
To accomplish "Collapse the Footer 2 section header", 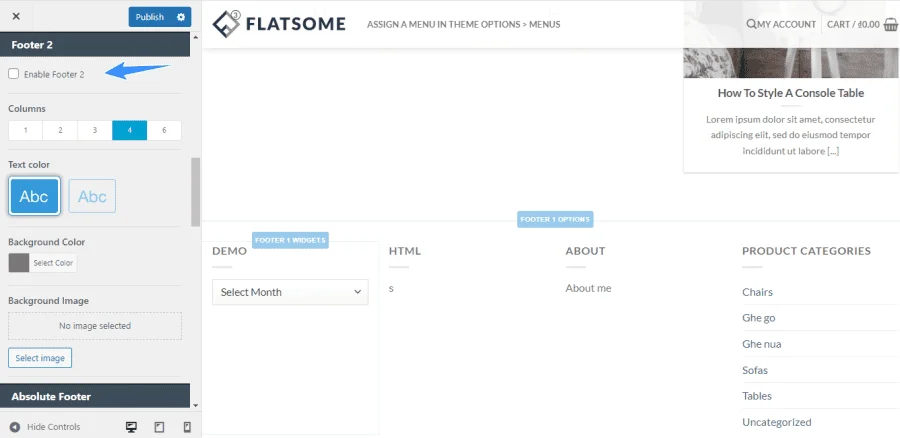I will [x=95, y=44].
